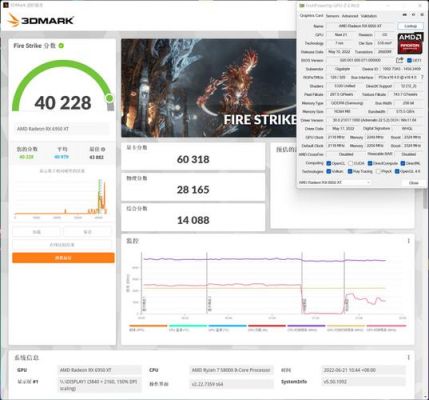The width and height of the screenshot is (429, 400).
Task: Toggle the orange frame rate legend swatch
Action: click(148, 326)
